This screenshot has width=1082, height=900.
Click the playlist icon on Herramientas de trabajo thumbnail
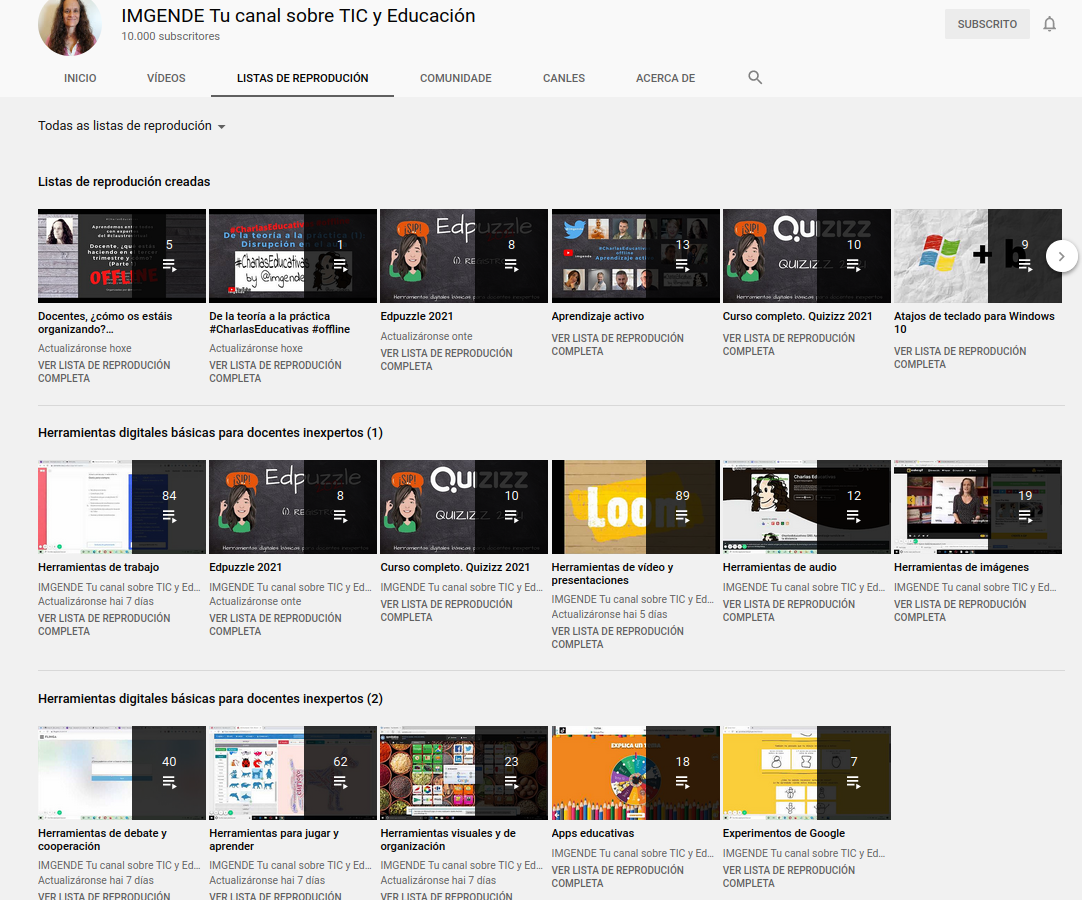[169, 516]
